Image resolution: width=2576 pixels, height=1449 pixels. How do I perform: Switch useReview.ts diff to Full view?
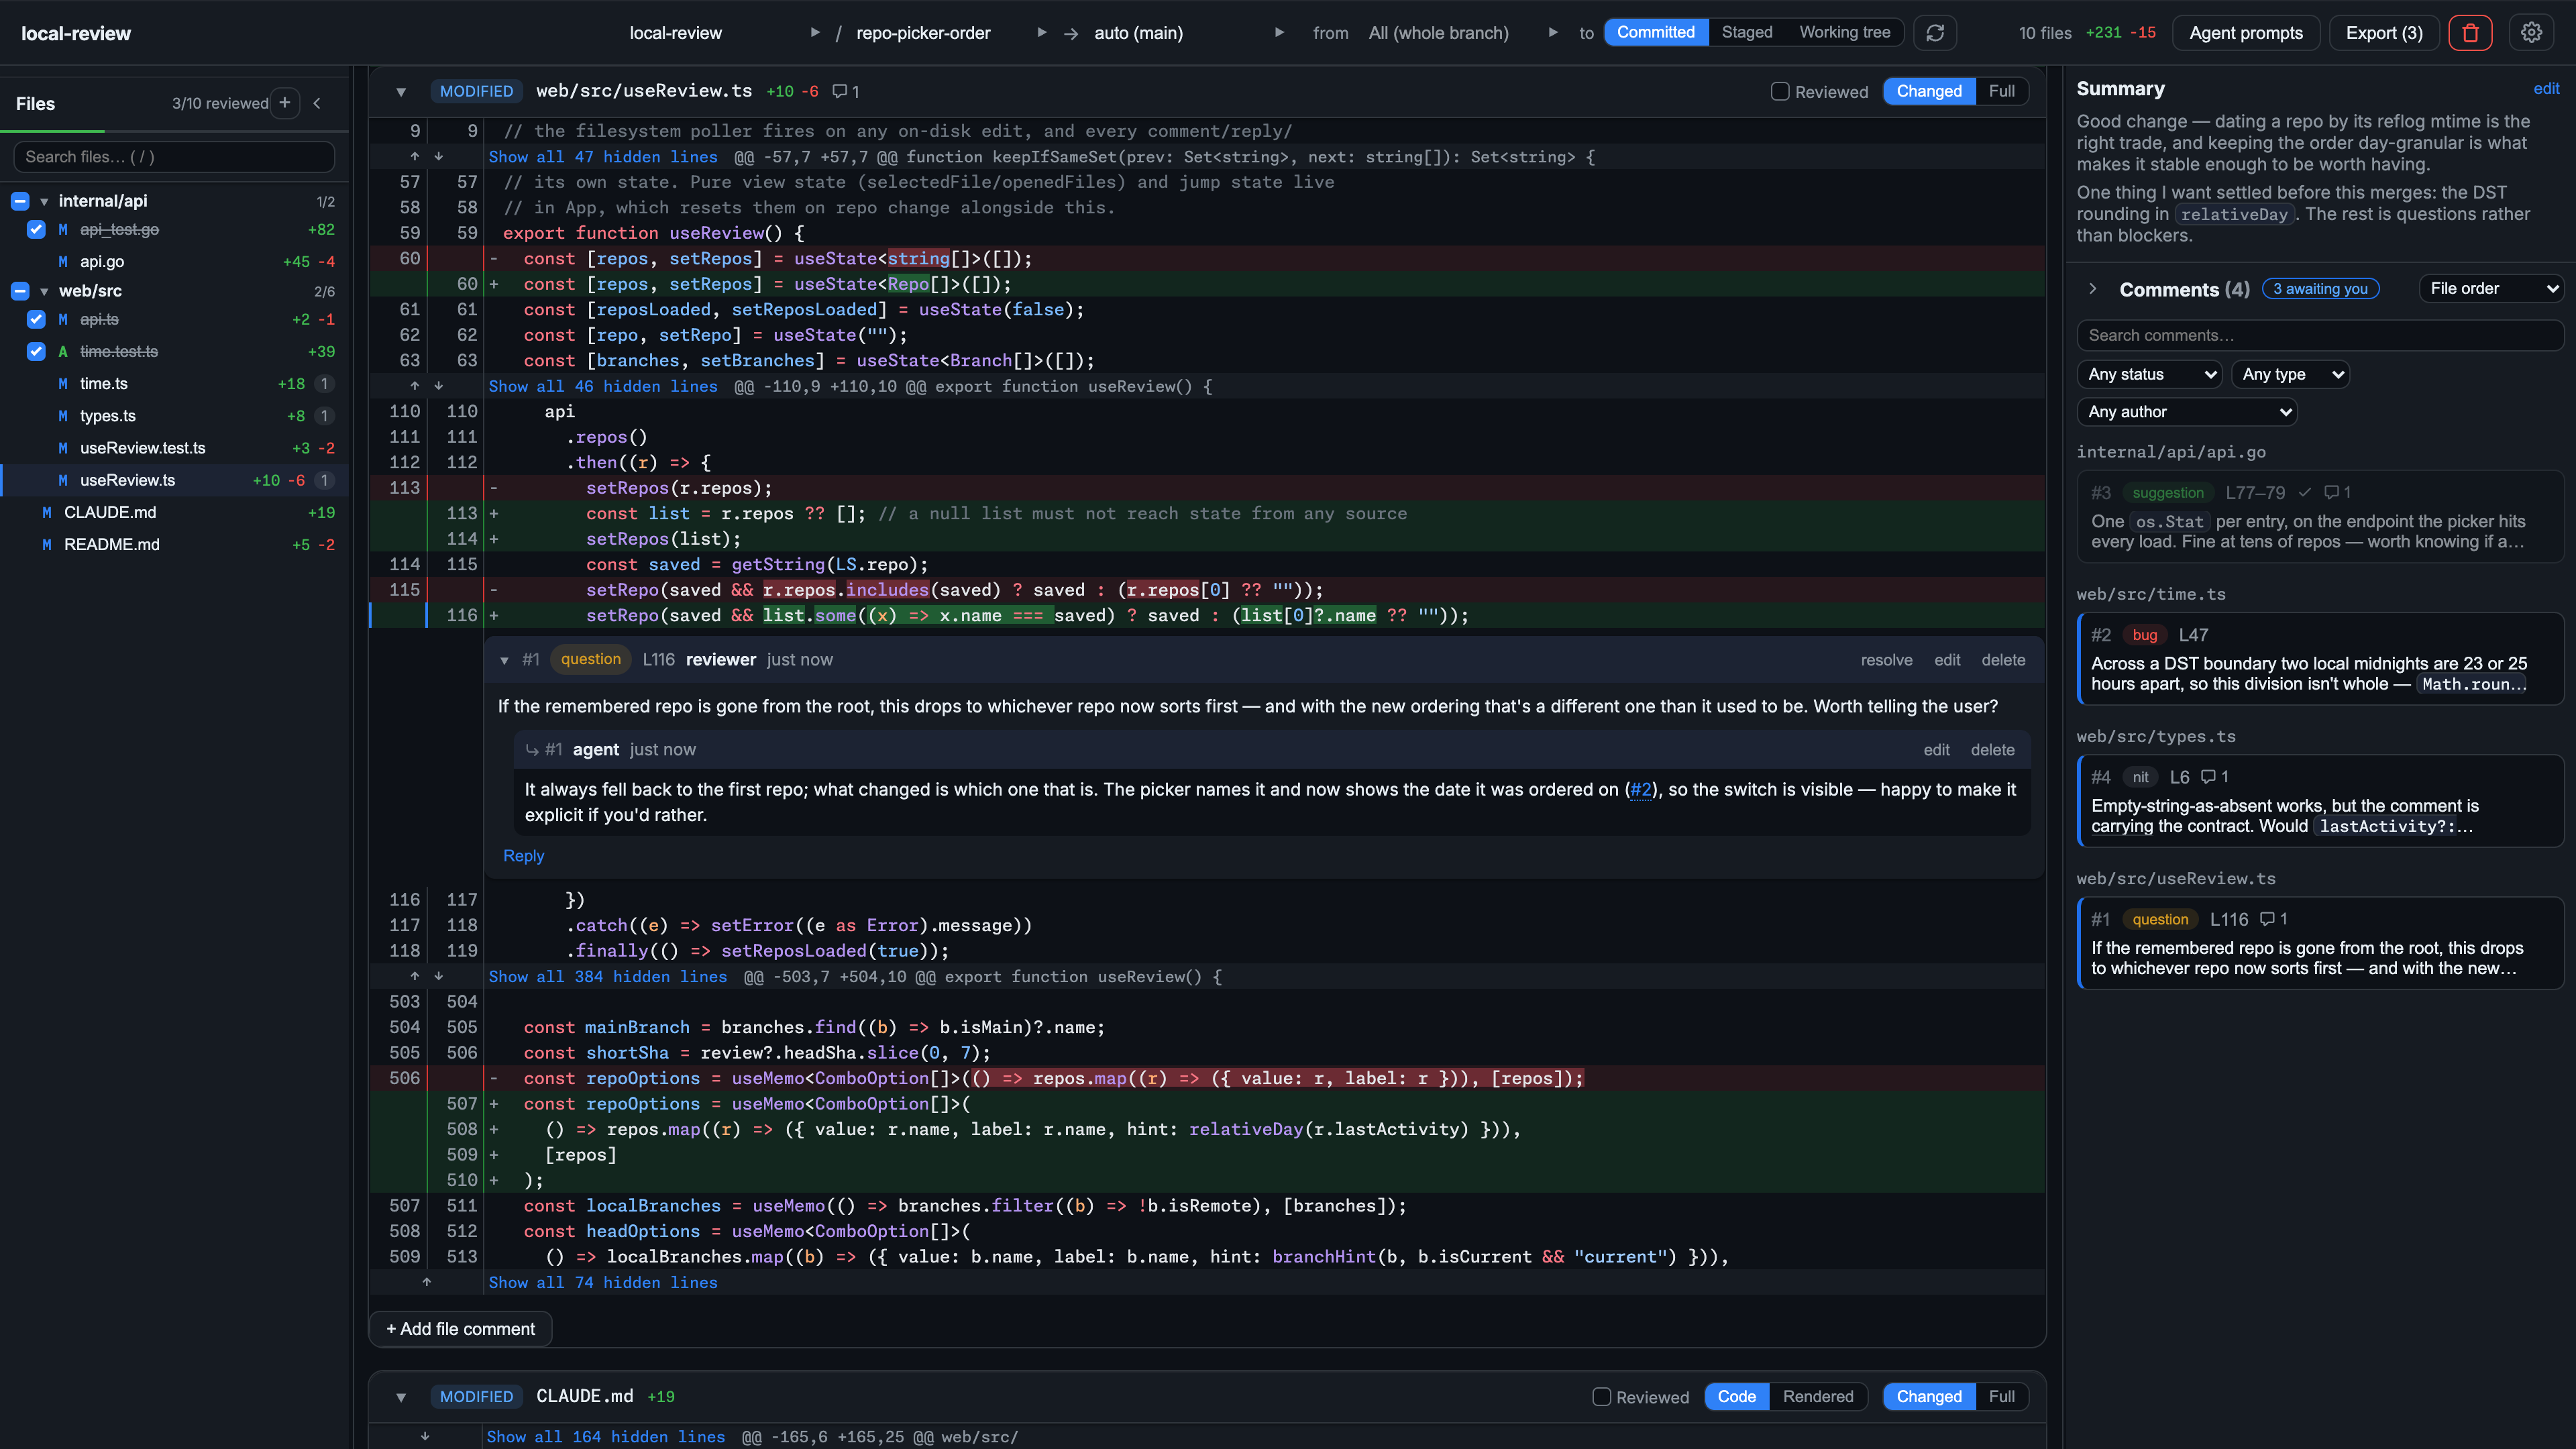(x=2001, y=91)
